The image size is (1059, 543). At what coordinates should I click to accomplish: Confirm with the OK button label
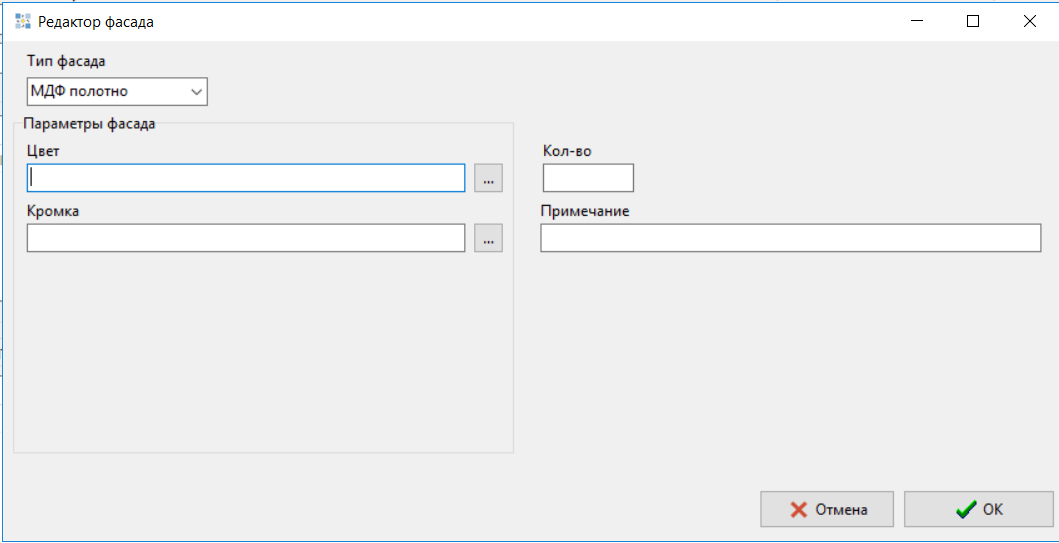click(992, 509)
